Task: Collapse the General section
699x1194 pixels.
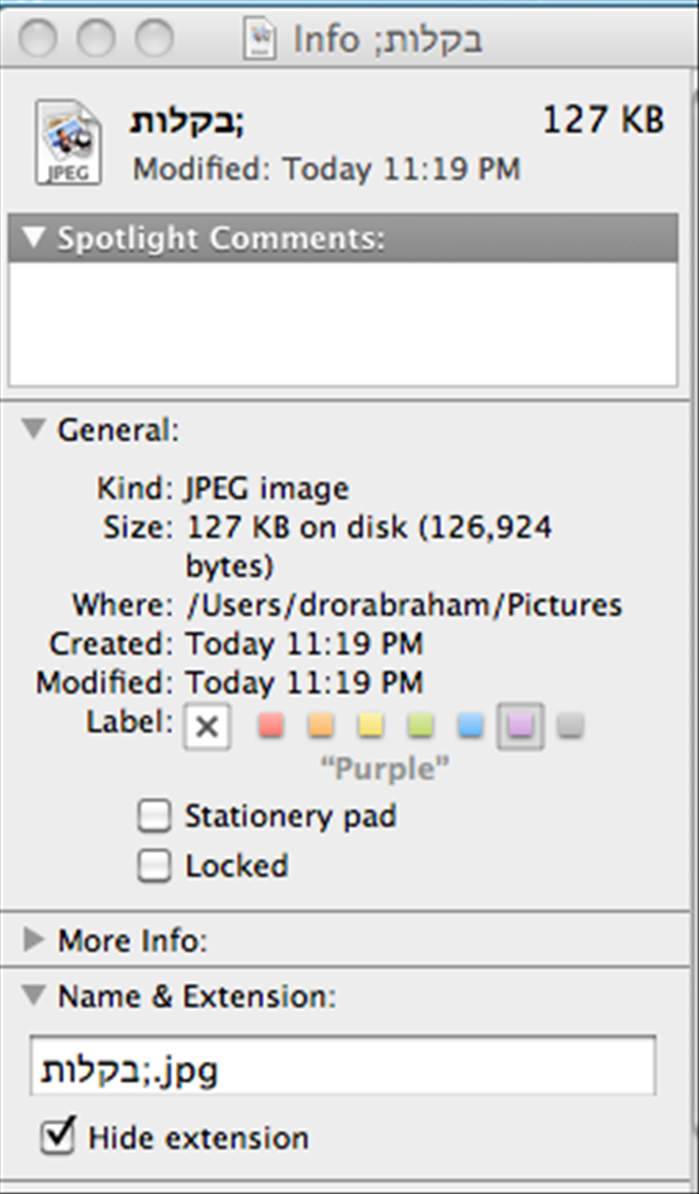Action: tap(34, 429)
